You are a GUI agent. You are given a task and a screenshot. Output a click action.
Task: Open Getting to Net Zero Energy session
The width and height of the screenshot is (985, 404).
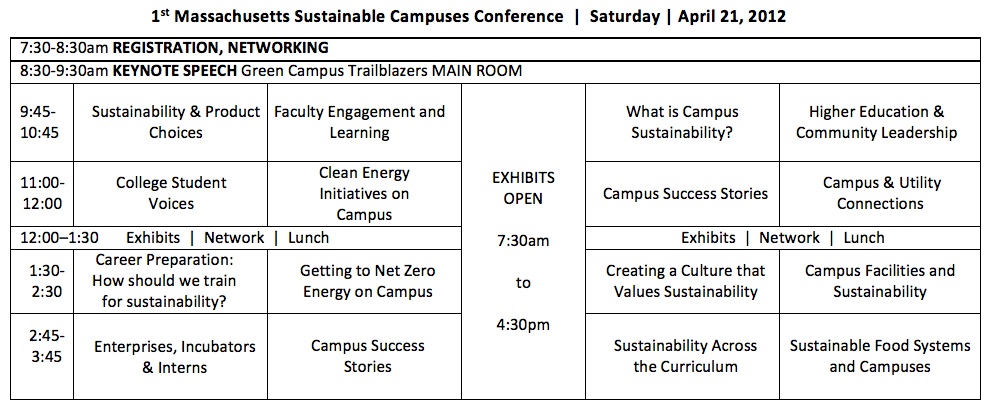point(364,281)
